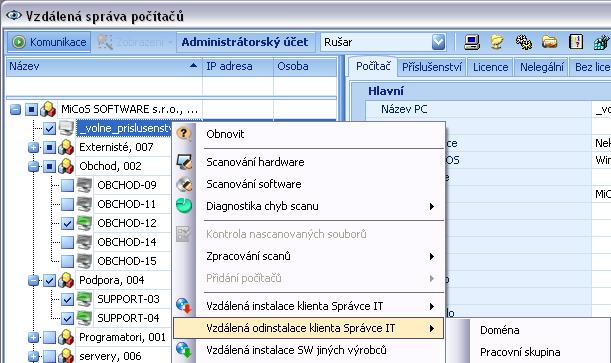The height and width of the screenshot is (363, 611).
Task: Toggle the Obchod, 002 checkbox
Action: 49,167
